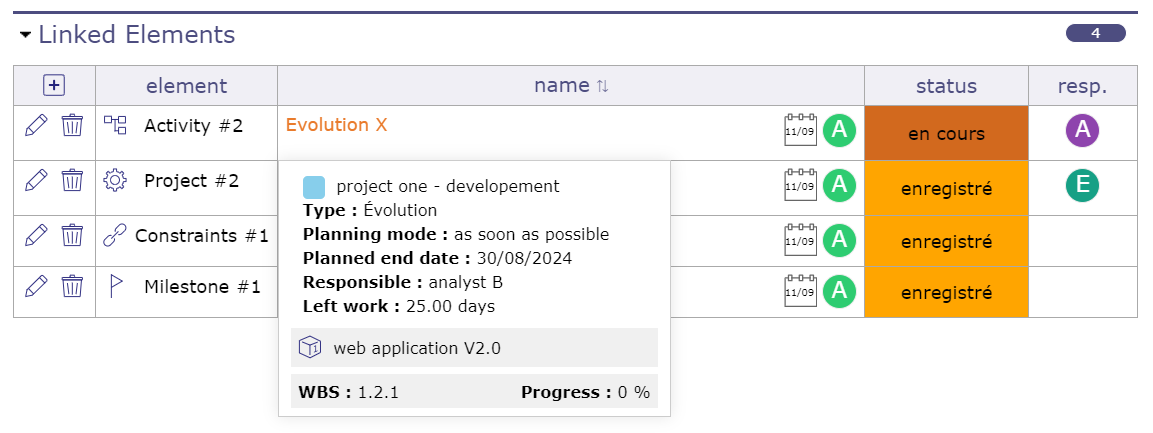Viewport: 1153px width, 433px height.
Task: Click the purple A responsible avatar
Action: 1082,131
